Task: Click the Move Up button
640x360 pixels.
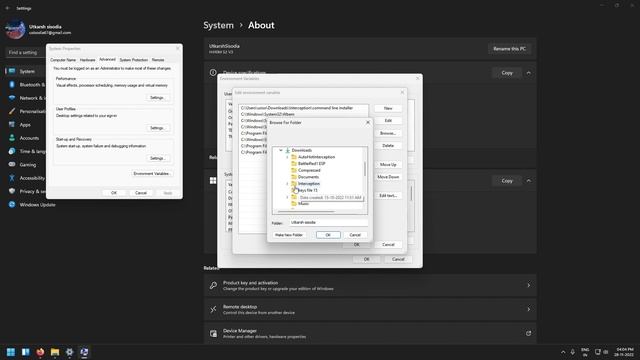Action: coord(388,164)
